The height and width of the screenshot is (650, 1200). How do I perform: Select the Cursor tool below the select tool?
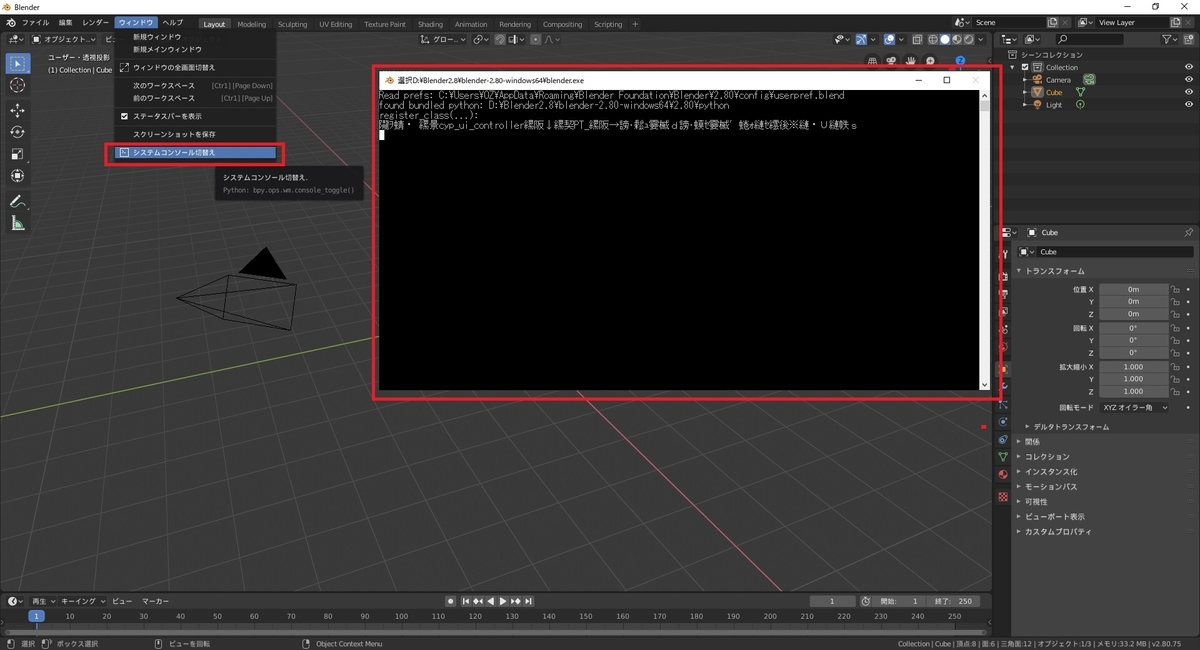pyautogui.click(x=17, y=85)
